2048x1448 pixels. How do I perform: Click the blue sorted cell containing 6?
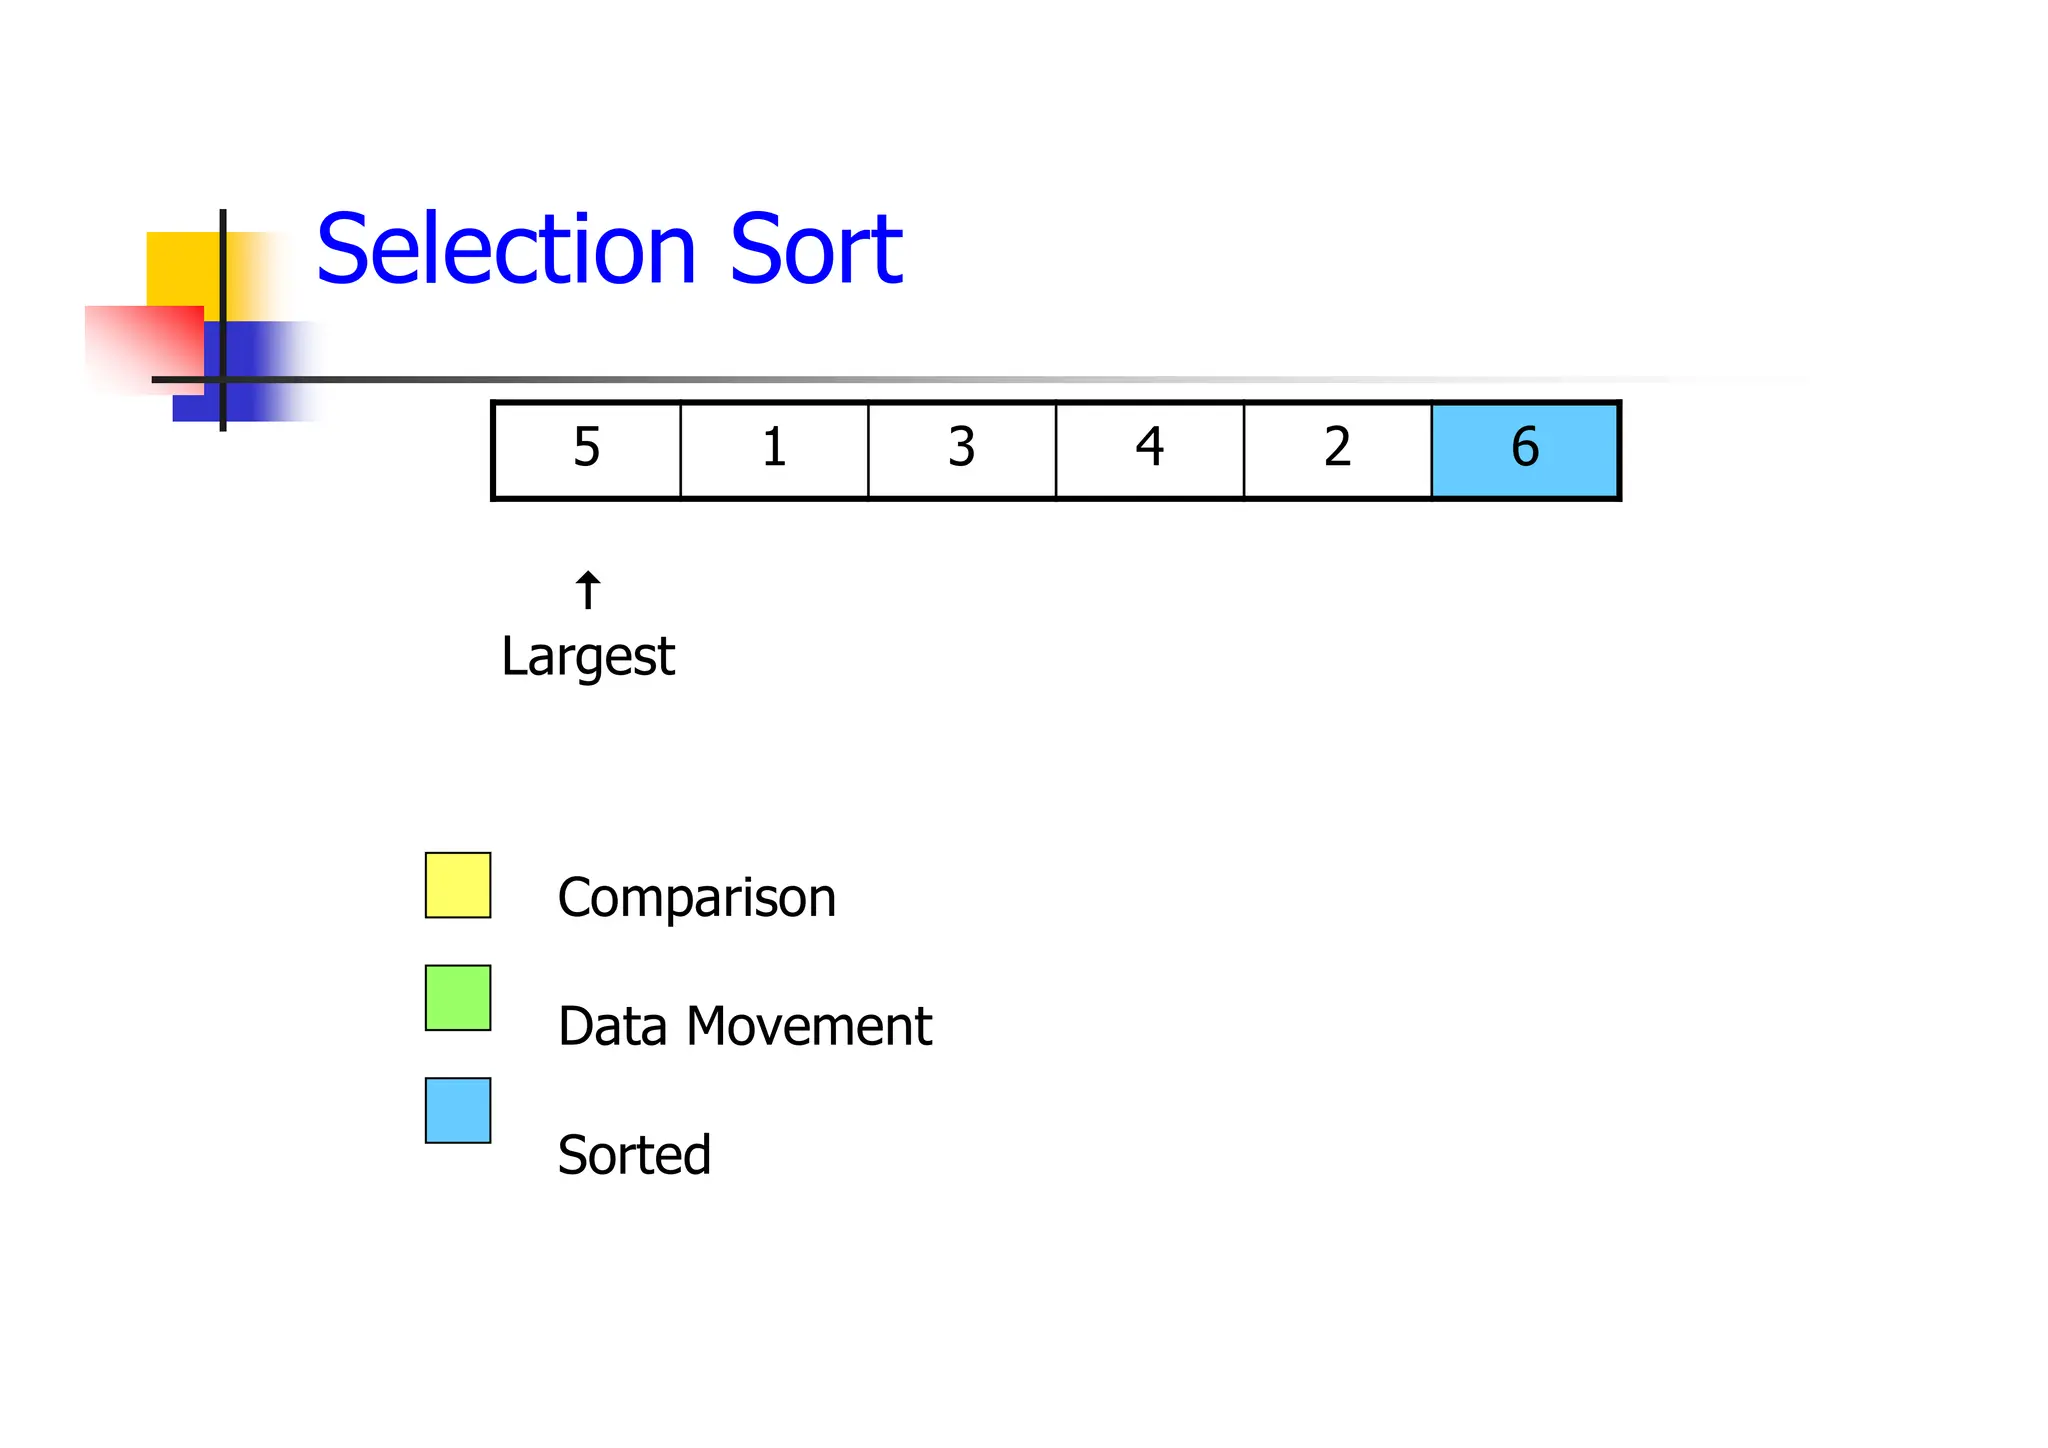point(1525,449)
